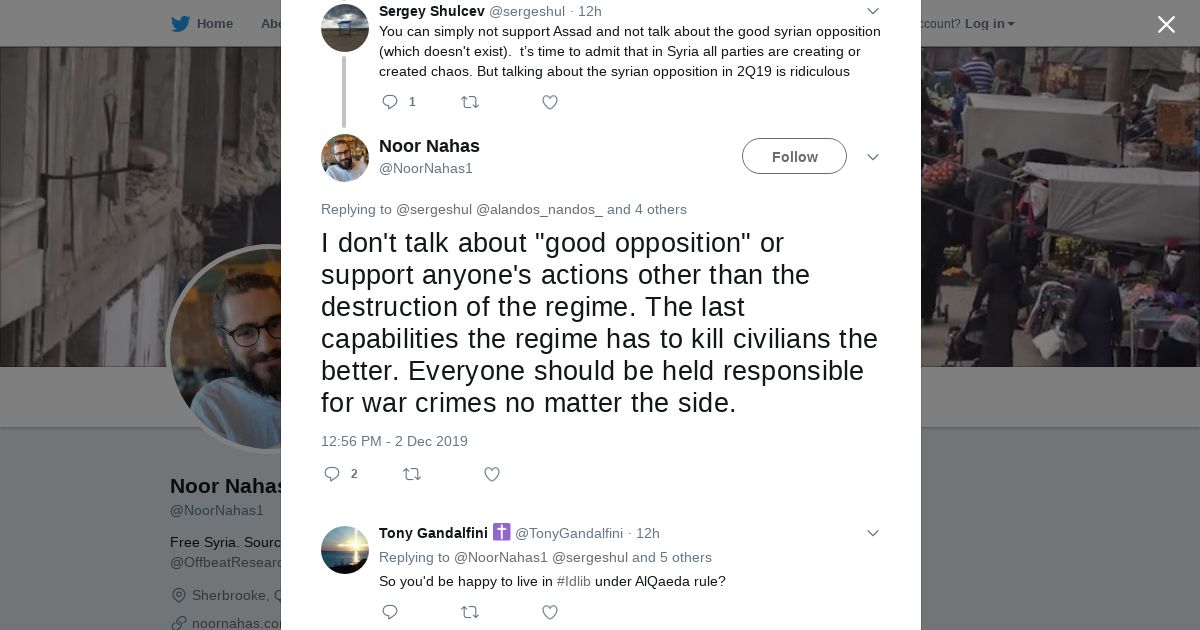Reply to Noor Nahas's main tweet
Image resolution: width=1200 pixels, height=630 pixels.
(333, 474)
